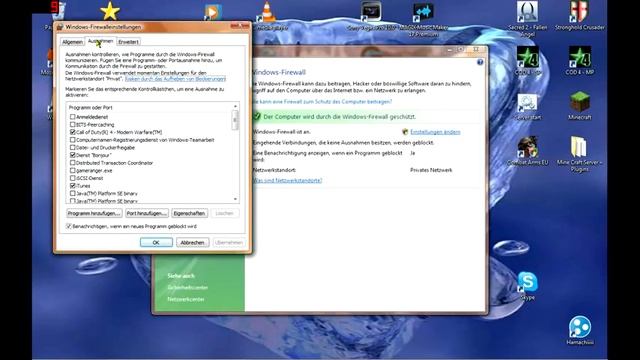
Task: Launch Combat Arms EU shortcut
Action: pyautogui.click(x=528, y=151)
